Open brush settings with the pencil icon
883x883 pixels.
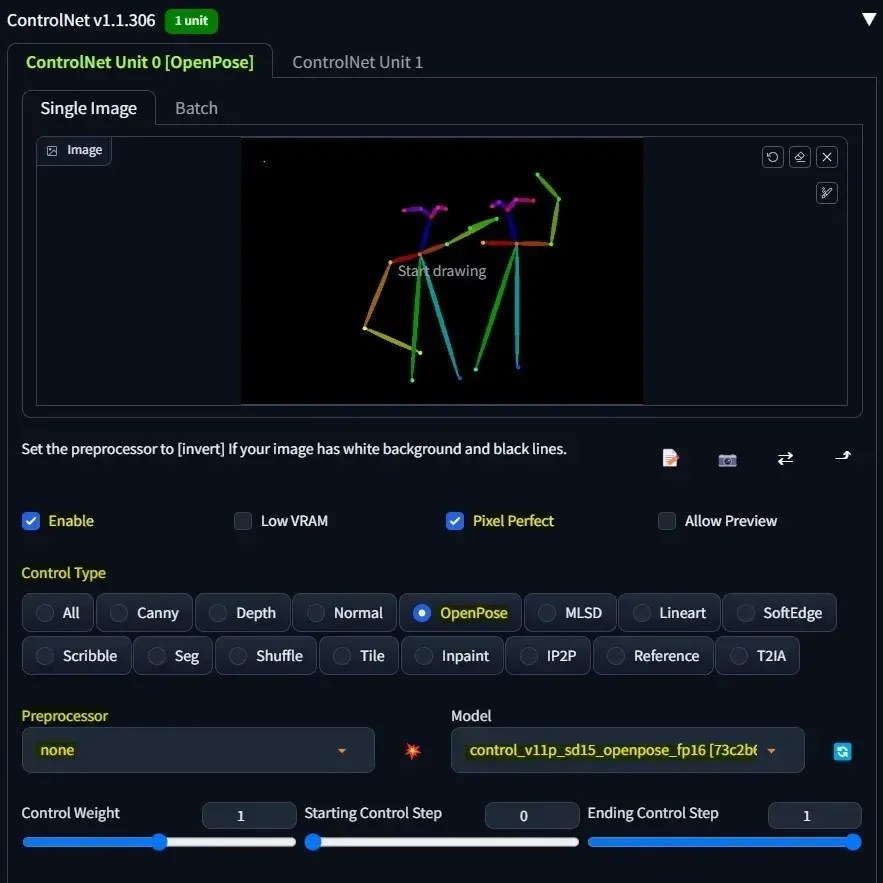tap(827, 192)
